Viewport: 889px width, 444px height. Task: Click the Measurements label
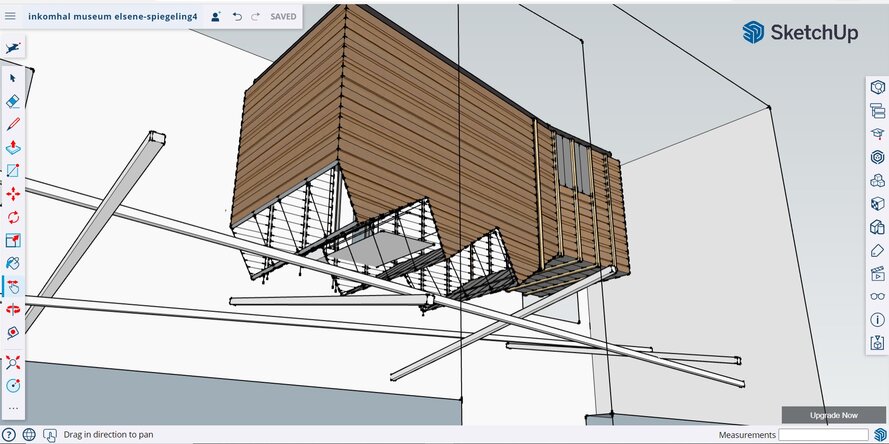pyautogui.click(x=747, y=435)
